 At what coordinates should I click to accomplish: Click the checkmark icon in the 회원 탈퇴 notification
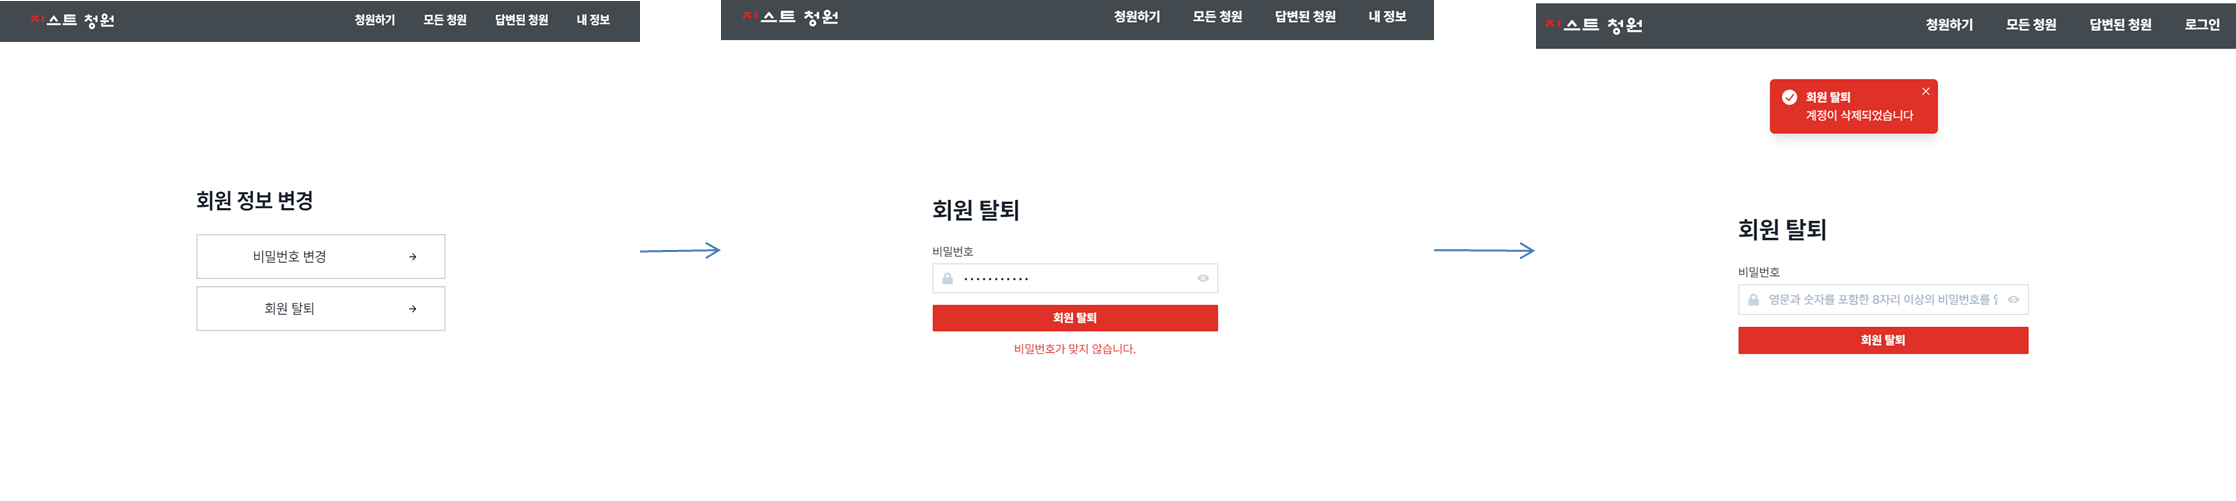click(x=1789, y=97)
